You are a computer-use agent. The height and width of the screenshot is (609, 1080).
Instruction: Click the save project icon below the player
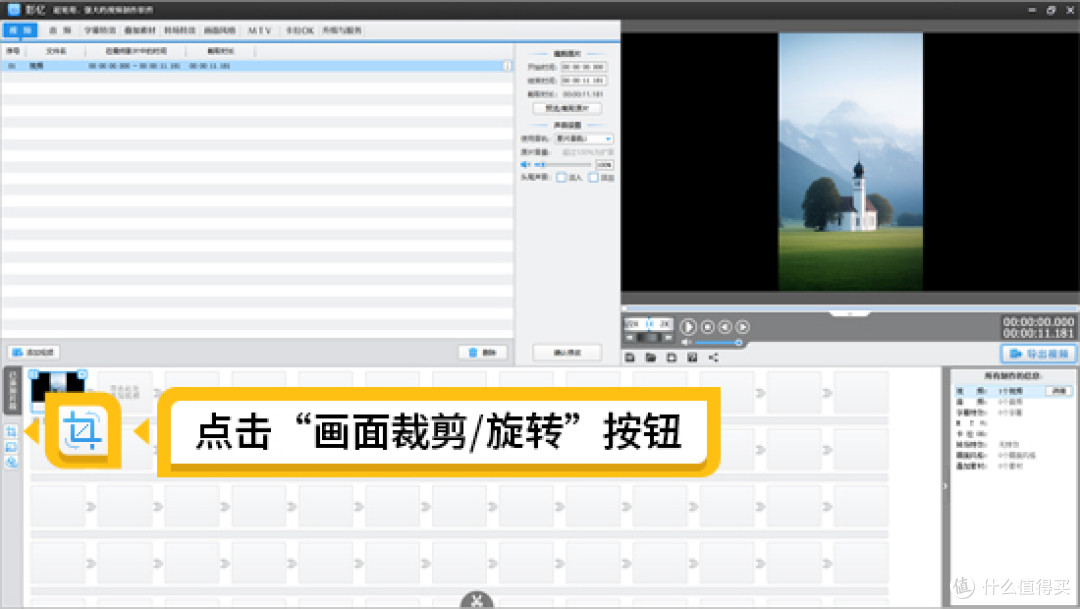pos(630,357)
